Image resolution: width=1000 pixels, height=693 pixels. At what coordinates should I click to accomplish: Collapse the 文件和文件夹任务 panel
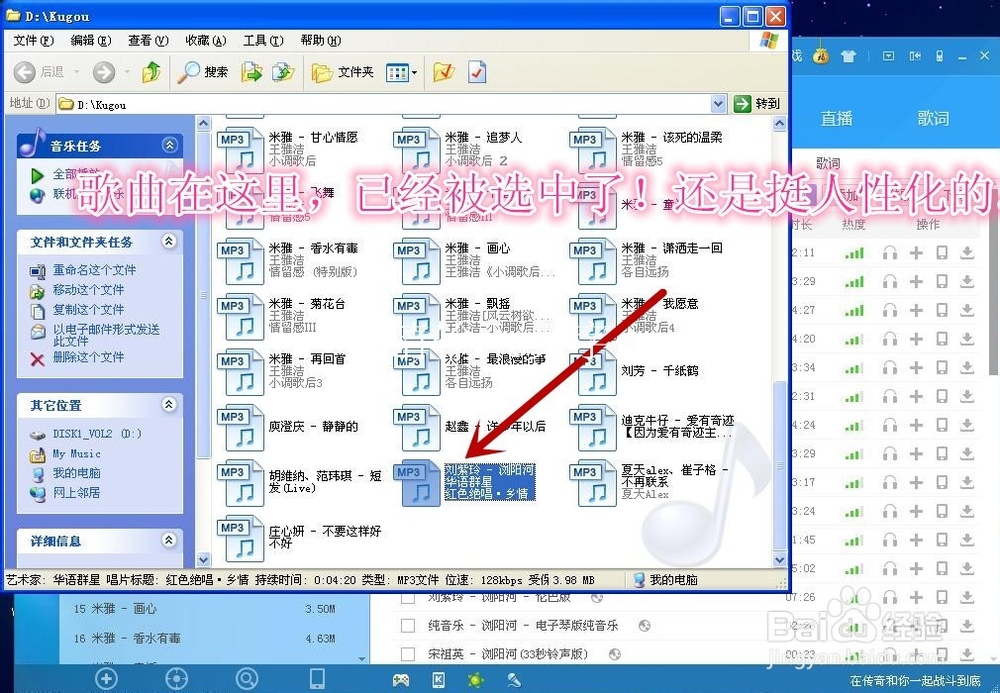tap(169, 241)
